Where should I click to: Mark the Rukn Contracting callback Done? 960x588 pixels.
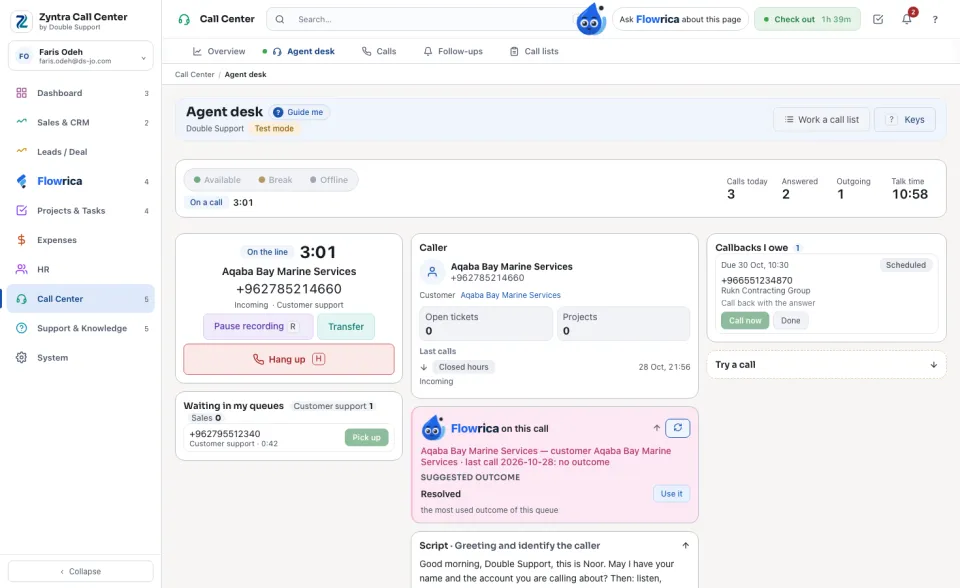(790, 320)
